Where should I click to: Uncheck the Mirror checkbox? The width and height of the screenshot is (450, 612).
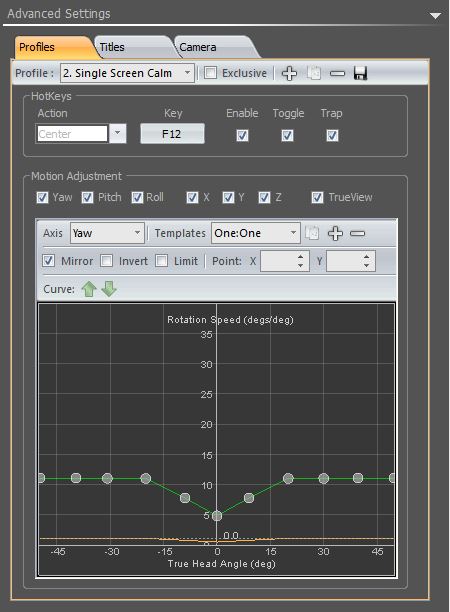click(x=48, y=261)
